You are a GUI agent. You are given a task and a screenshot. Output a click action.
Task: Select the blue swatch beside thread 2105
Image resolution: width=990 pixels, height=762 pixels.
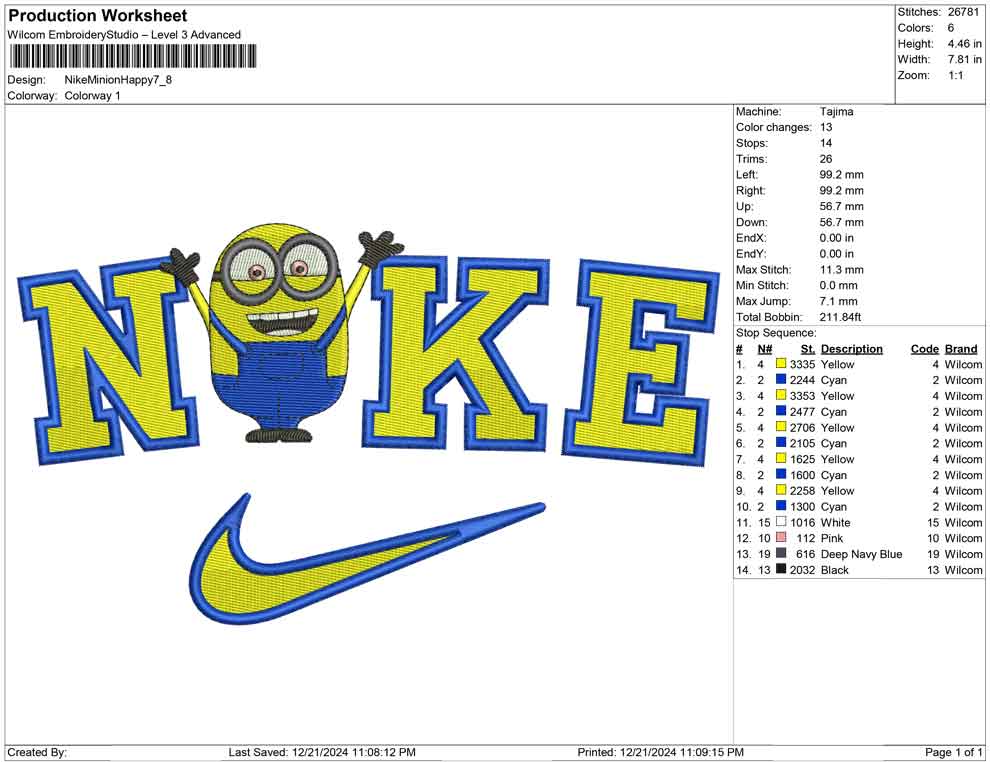[x=781, y=443]
